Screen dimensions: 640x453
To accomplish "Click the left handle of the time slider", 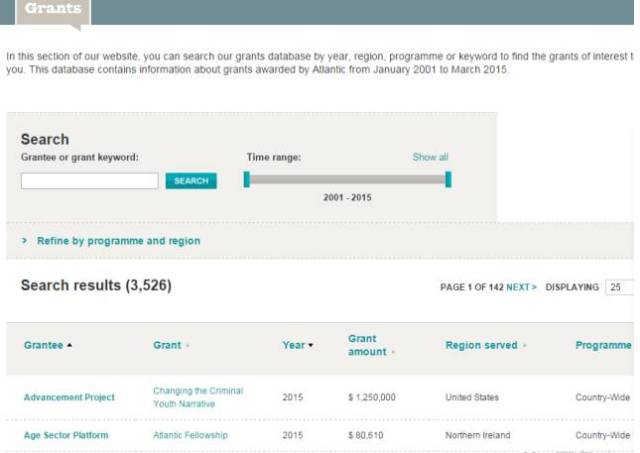I will 247,180.
